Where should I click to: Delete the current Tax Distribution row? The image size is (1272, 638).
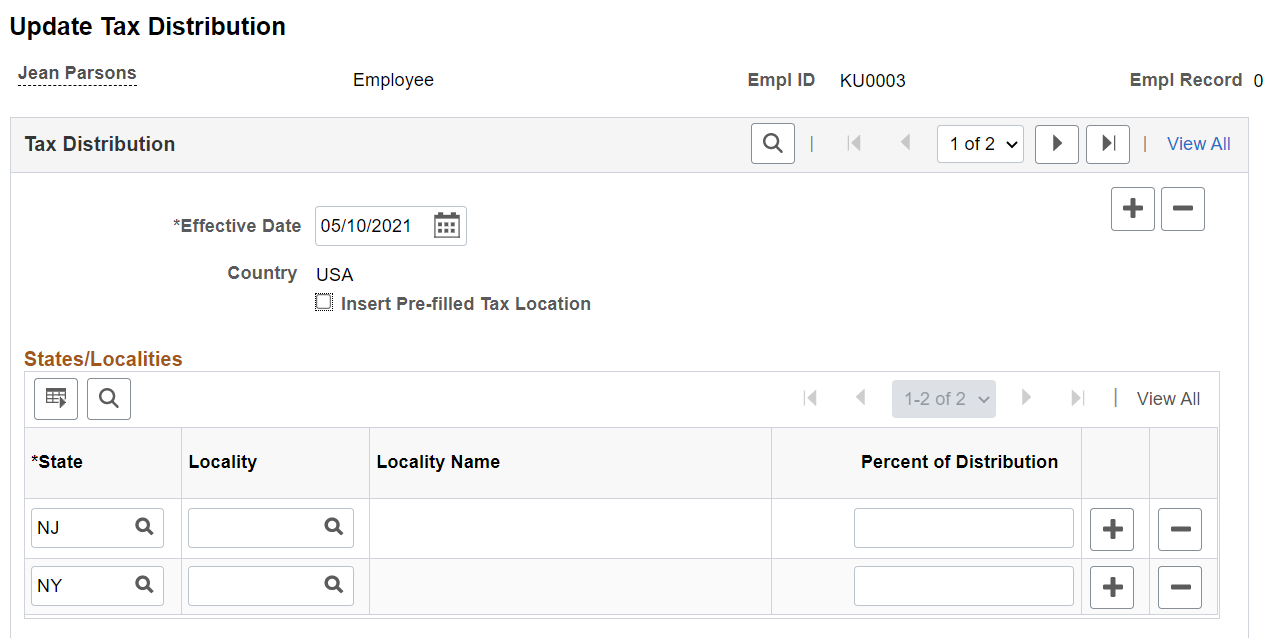coord(1183,209)
